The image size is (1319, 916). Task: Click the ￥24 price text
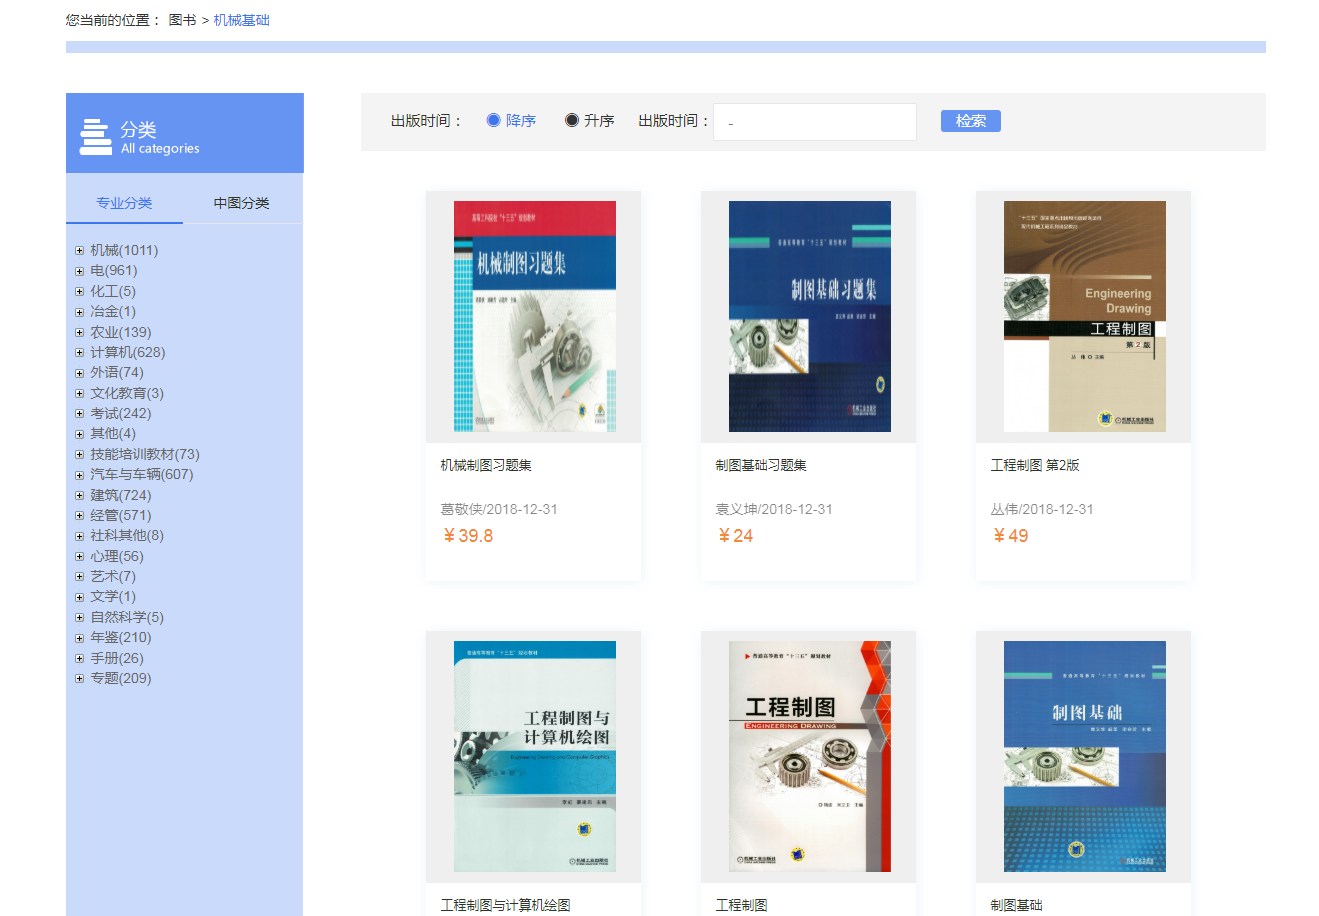click(735, 536)
